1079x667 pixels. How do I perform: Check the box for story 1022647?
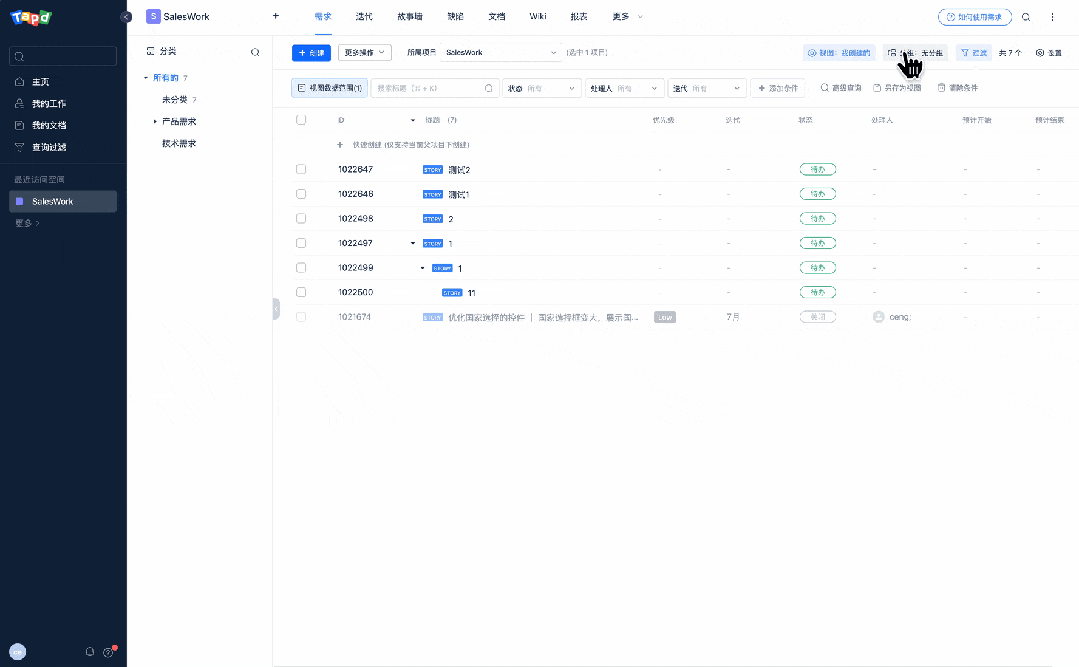tap(301, 169)
